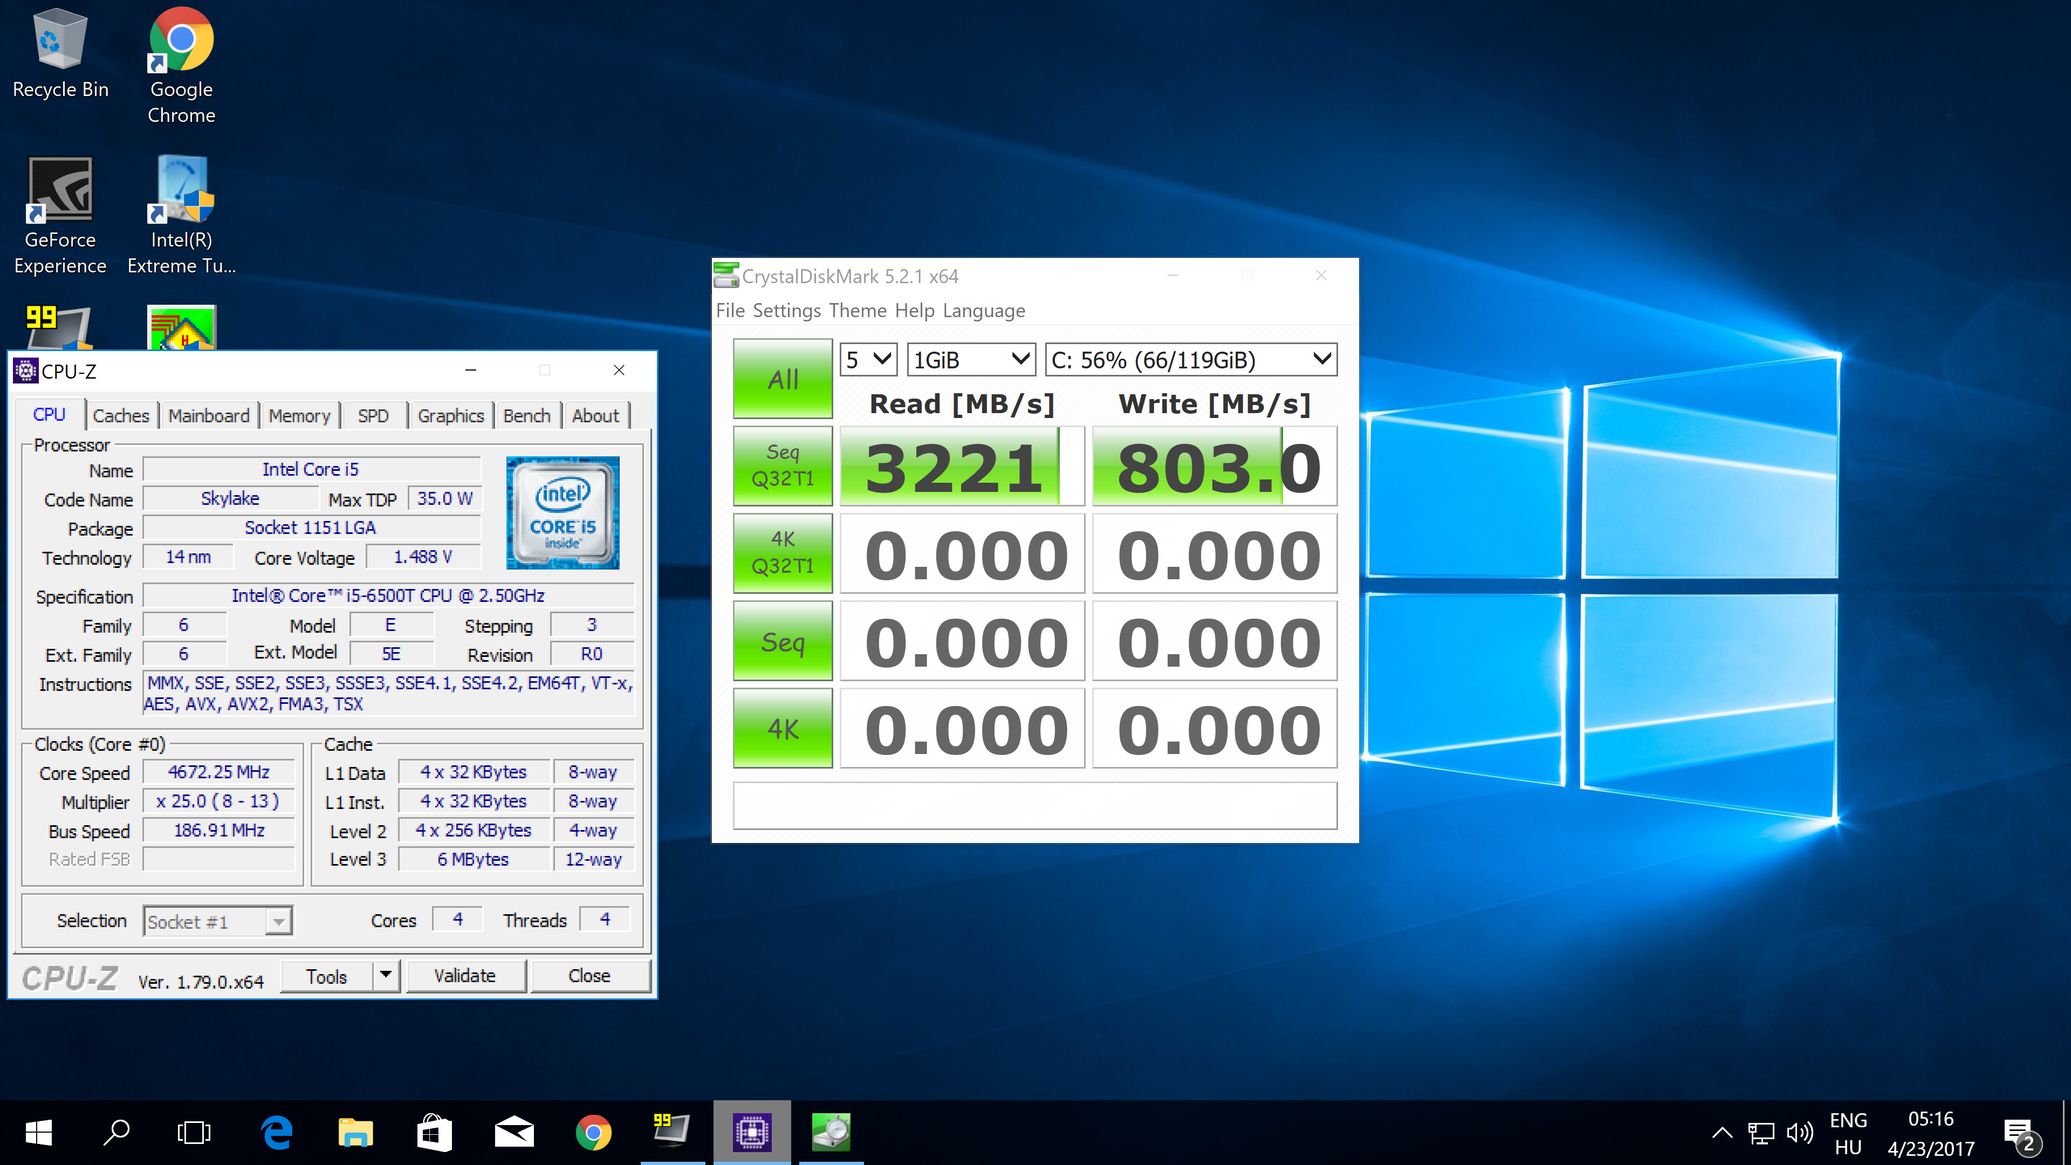Launch Microsoft Edge from taskbar
This screenshot has width=2071, height=1165.
276,1133
